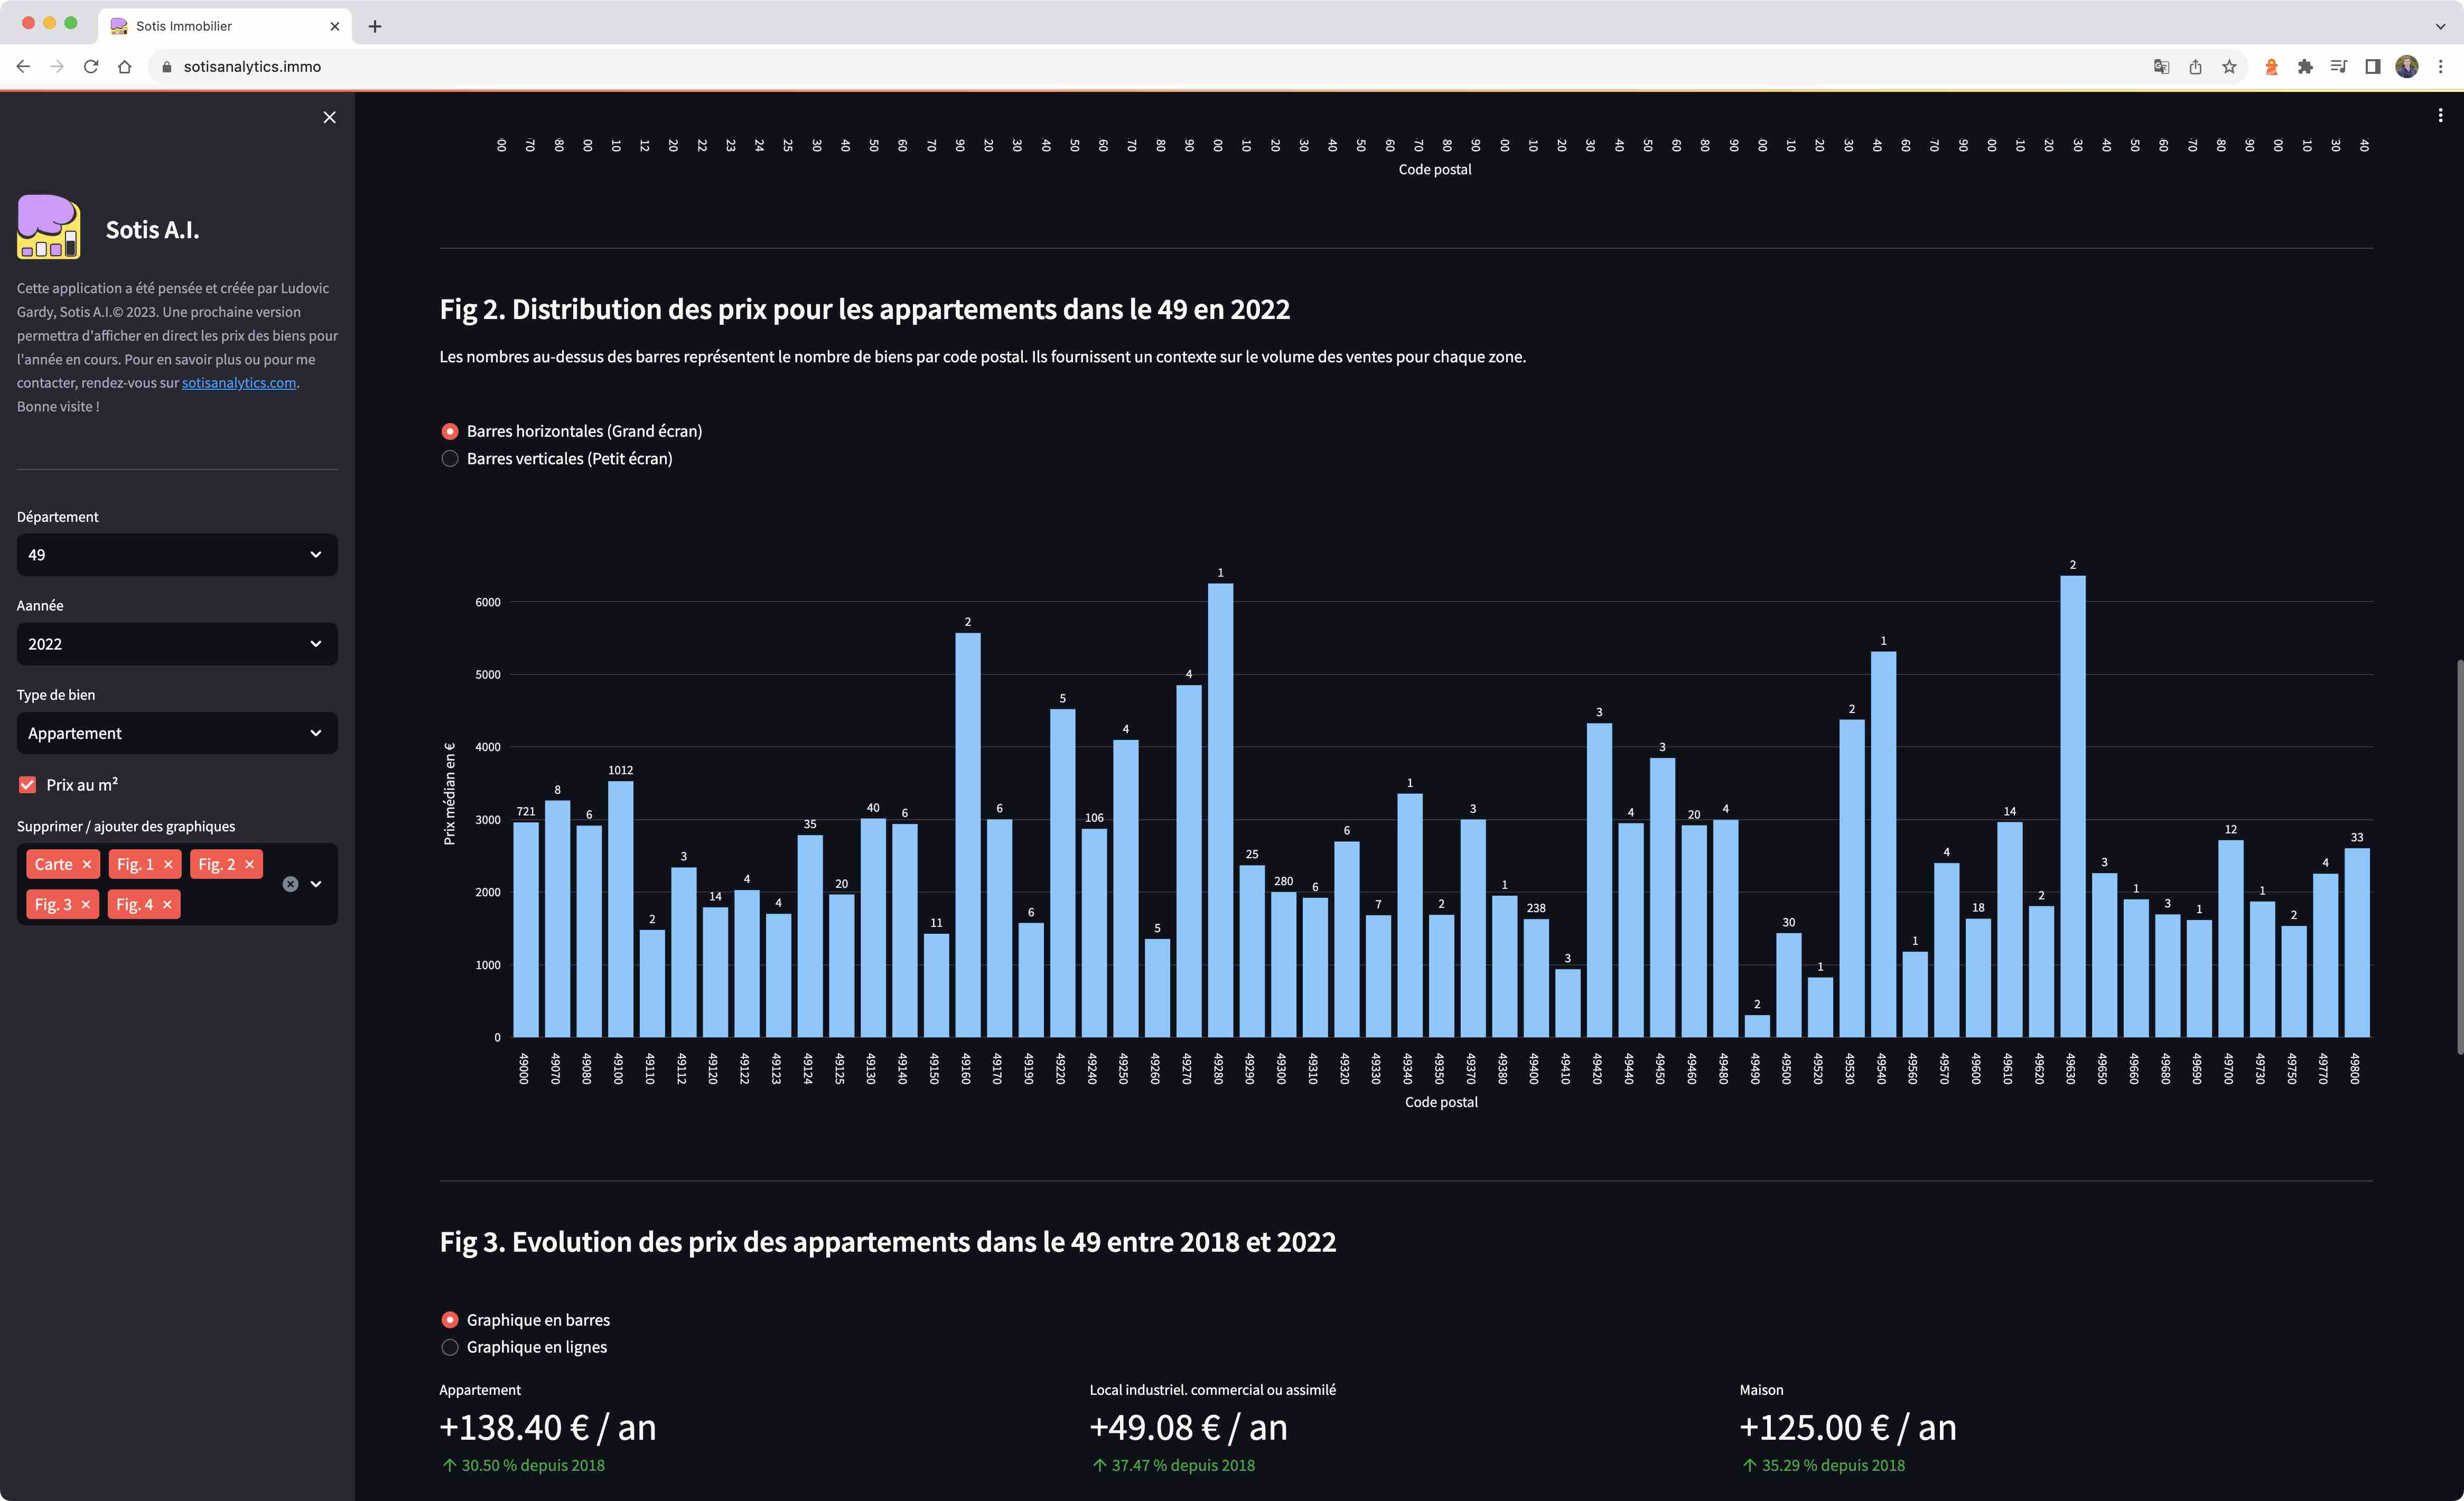2464x1501 pixels.
Task: Bookmark this page with the star icon
Action: [x=2229, y=66]
